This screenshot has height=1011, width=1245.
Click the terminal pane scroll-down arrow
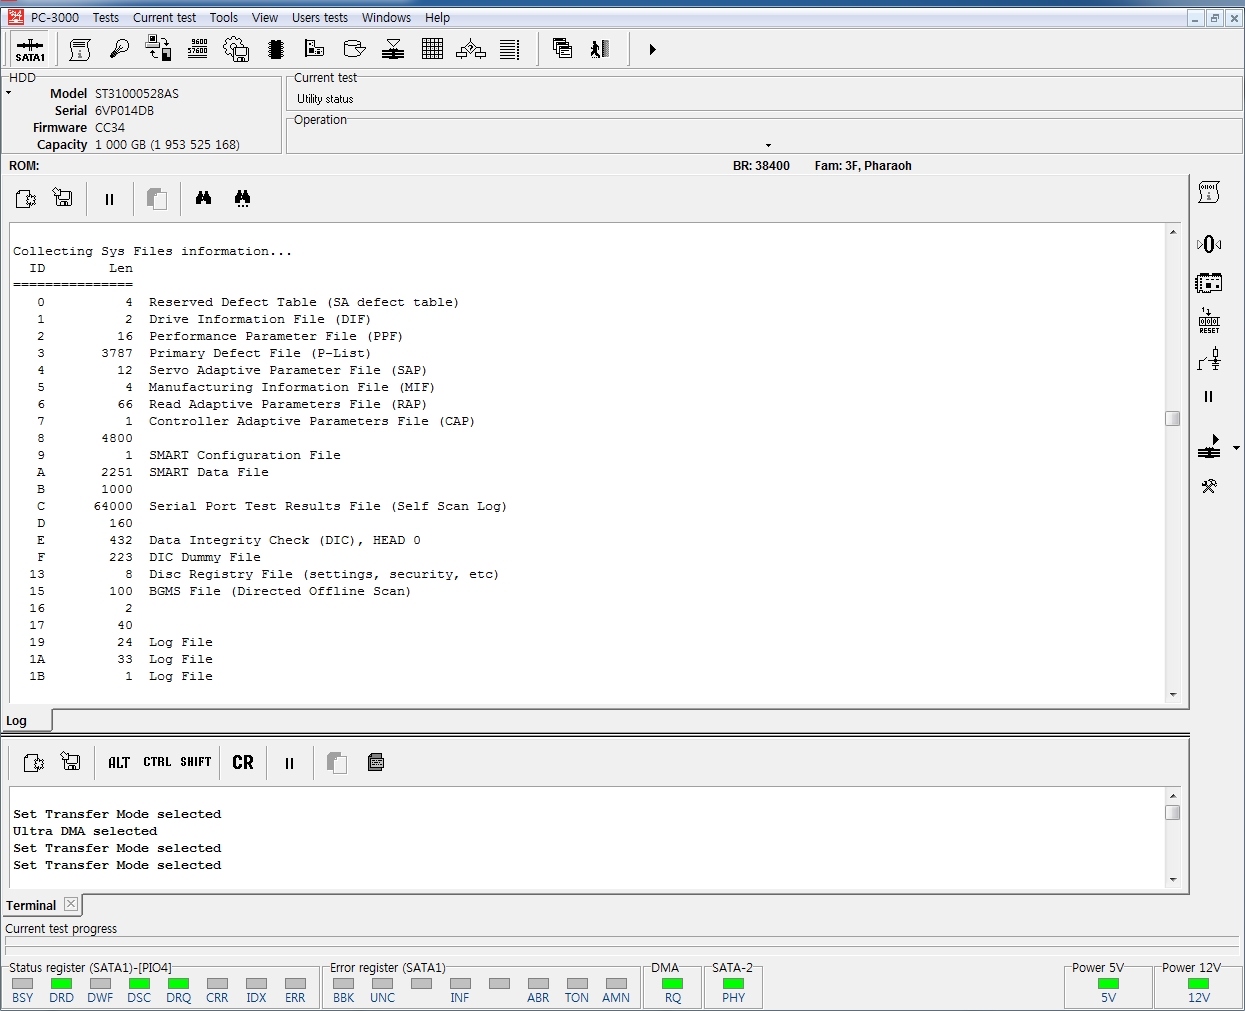(x=1173, y=880)
